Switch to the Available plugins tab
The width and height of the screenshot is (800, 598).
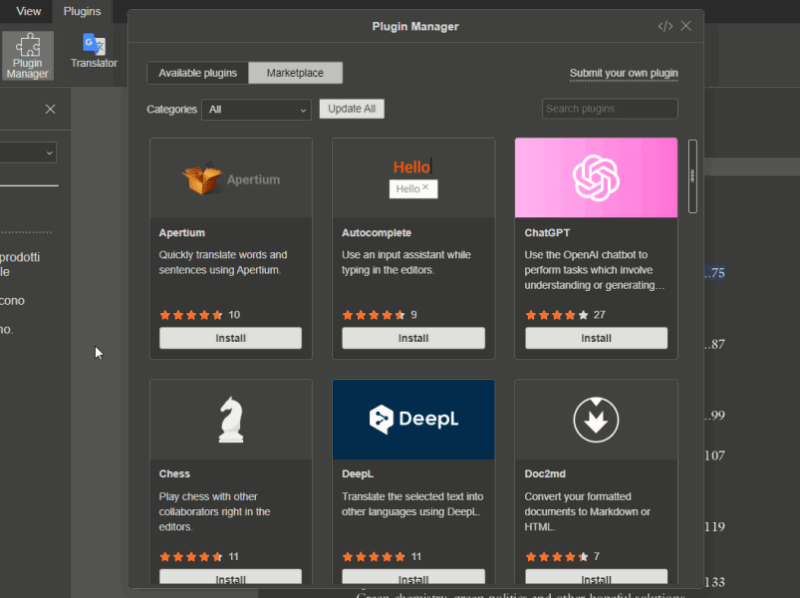195,72
